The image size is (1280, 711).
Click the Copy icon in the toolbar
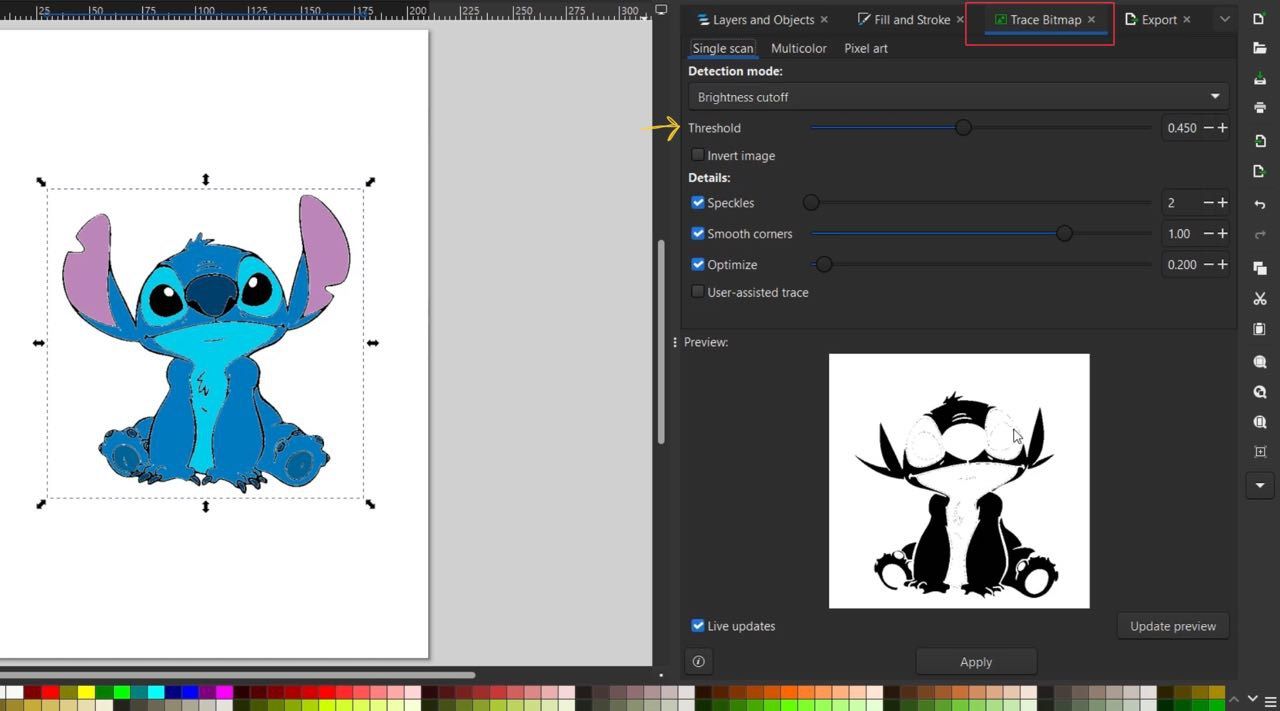(x=1260, y=267)
